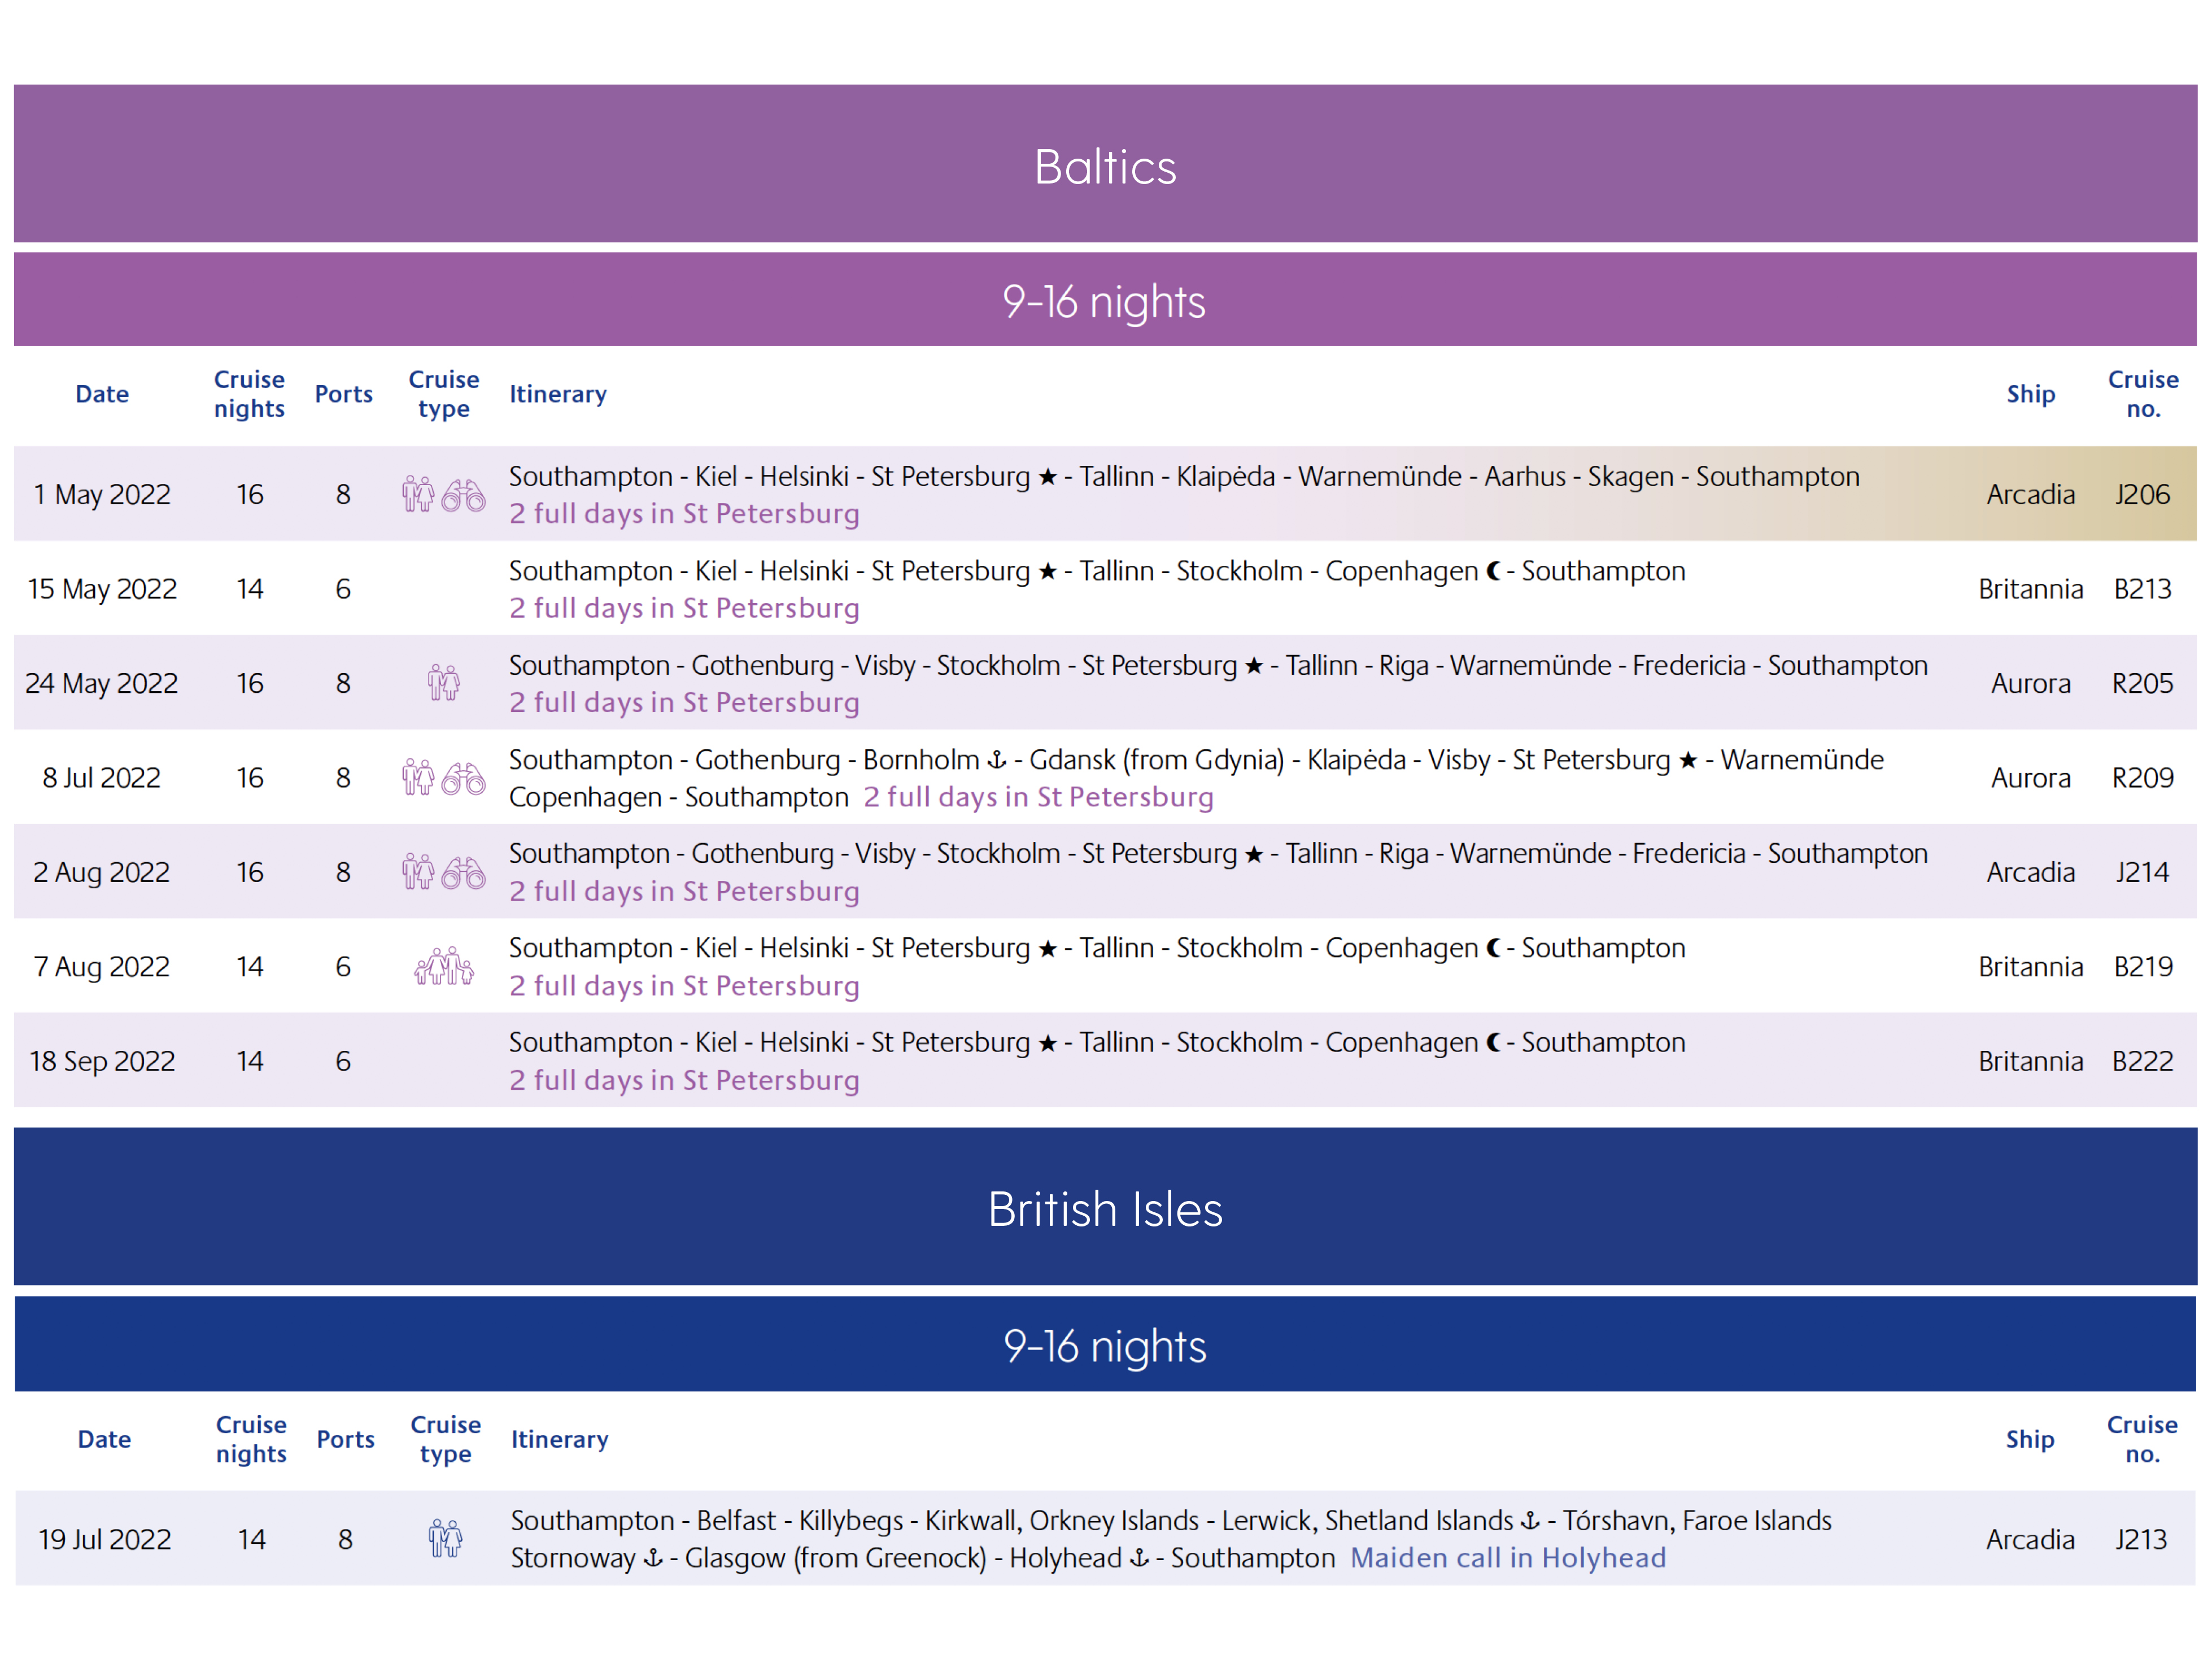Click the crescent moon after Copenhagen in the B213 itinerary
2212x1668 pixels.
pyautogui.click(x=1493, y=571)
